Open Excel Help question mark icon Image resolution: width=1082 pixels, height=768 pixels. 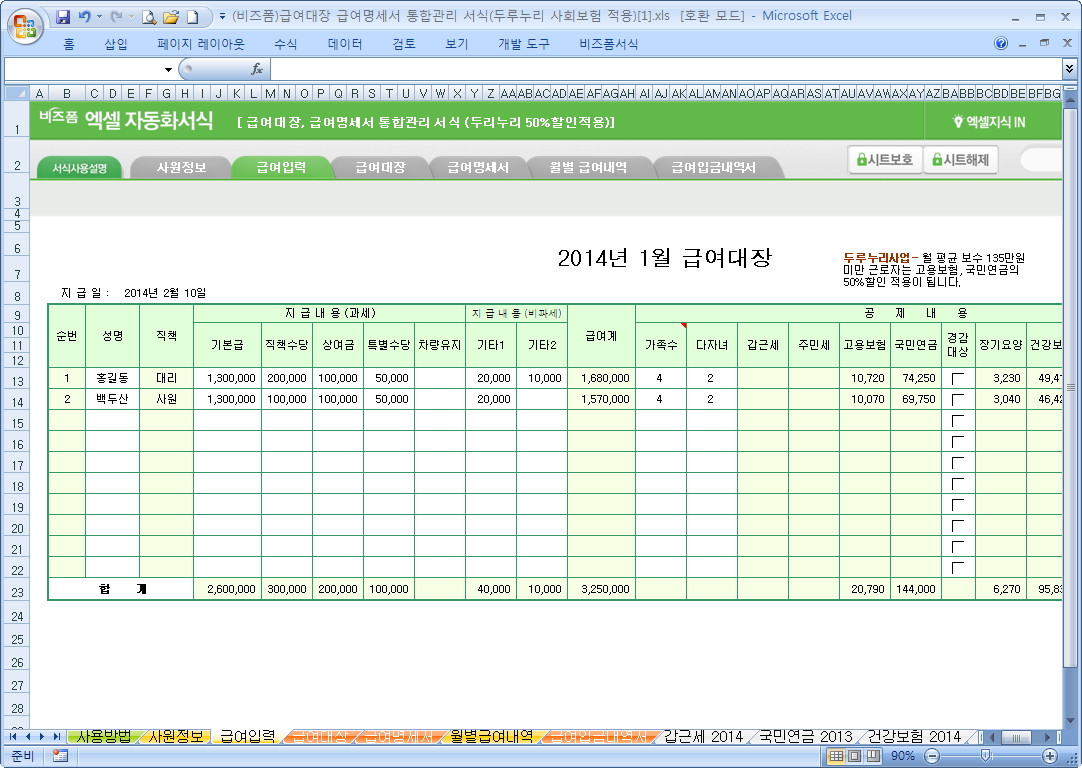[1001, 44]
